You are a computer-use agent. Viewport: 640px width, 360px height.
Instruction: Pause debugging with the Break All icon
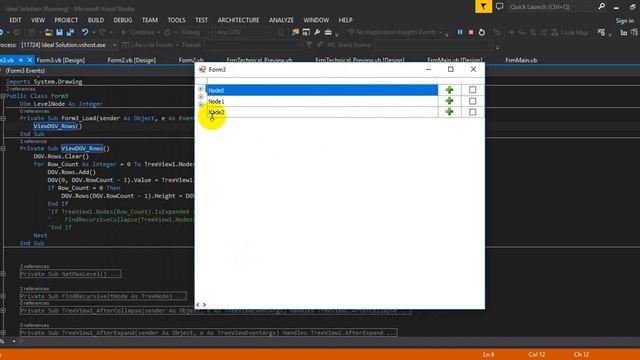click(x=460, y=32)
